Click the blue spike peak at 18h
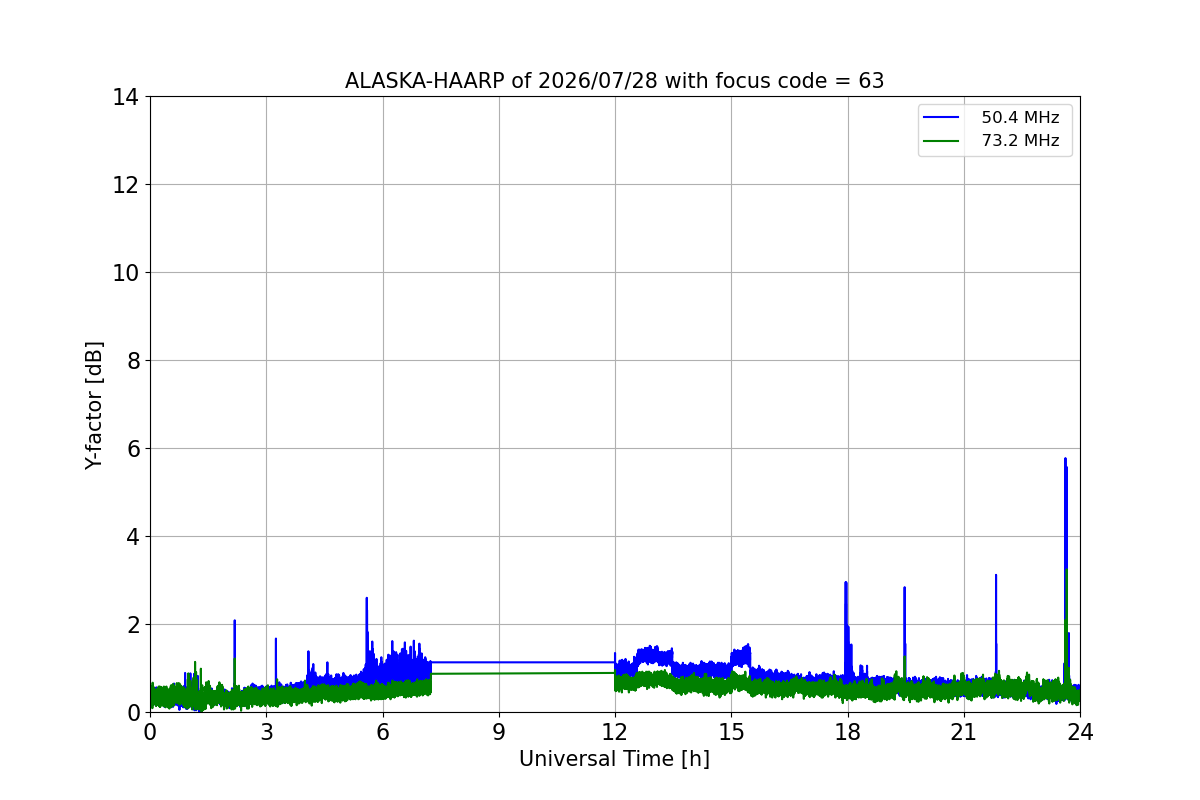The width and height of the screenshot is (1200, 800). tap(846, 584)
